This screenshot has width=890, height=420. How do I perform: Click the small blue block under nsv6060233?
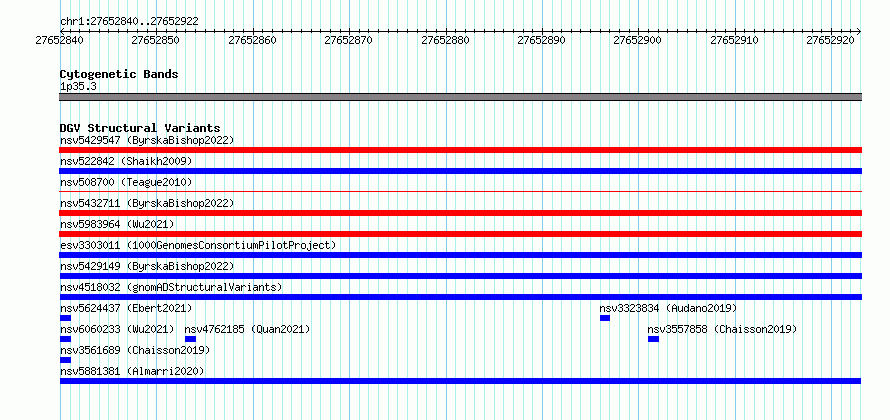pos(65,339)
